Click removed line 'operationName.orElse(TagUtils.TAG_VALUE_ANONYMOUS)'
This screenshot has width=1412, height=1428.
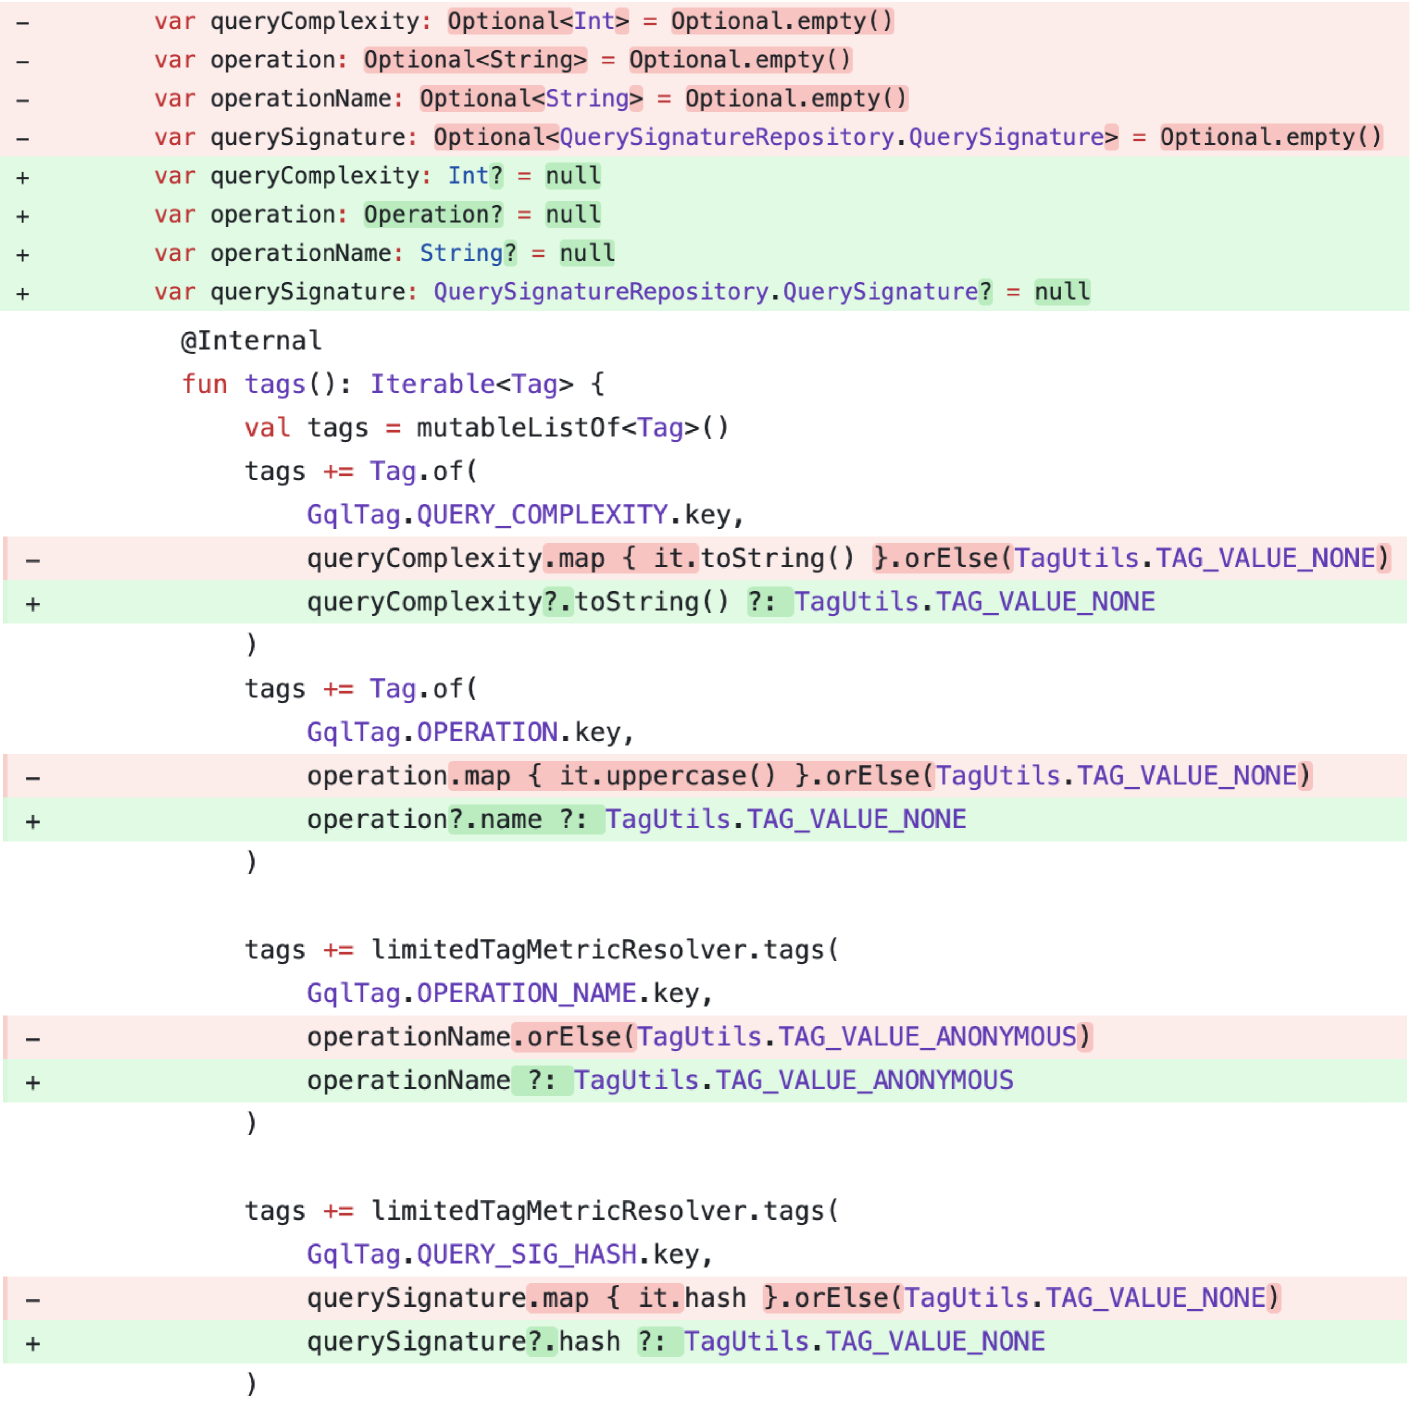[x=705, y=1037]
